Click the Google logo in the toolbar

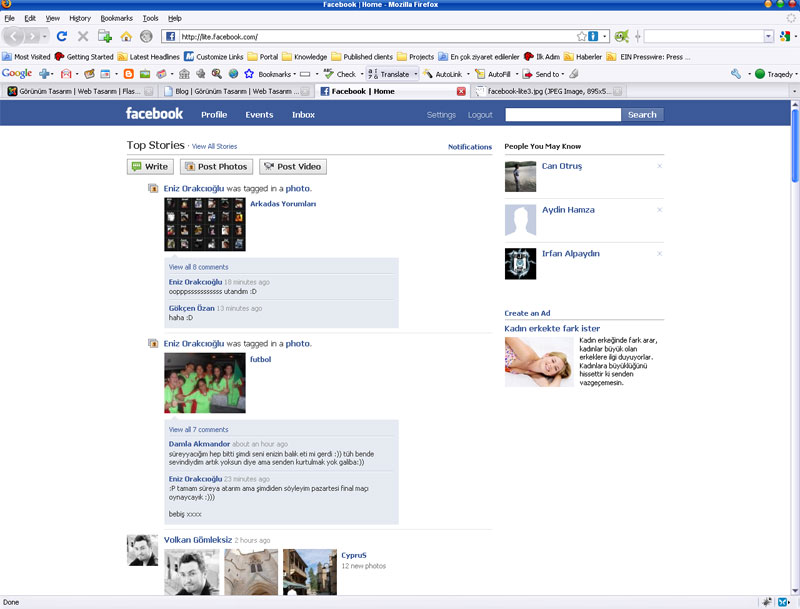coord(17,73)
